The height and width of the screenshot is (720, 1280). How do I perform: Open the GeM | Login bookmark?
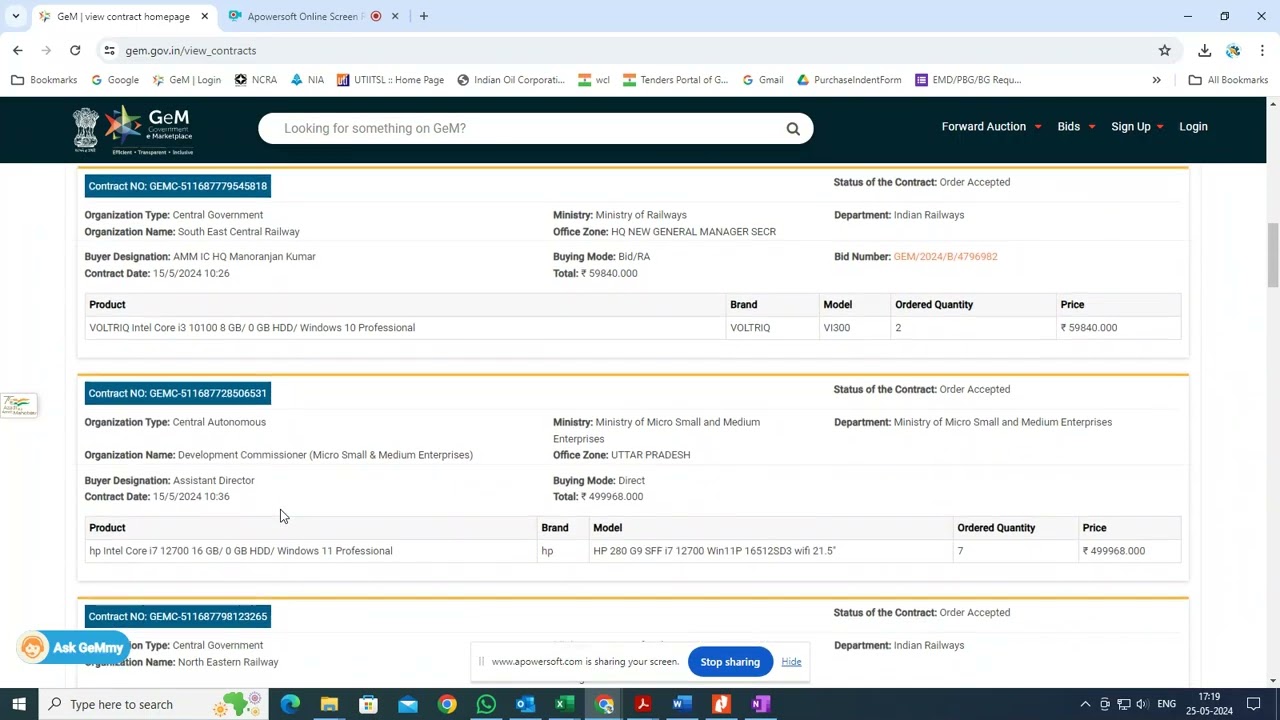187,80
